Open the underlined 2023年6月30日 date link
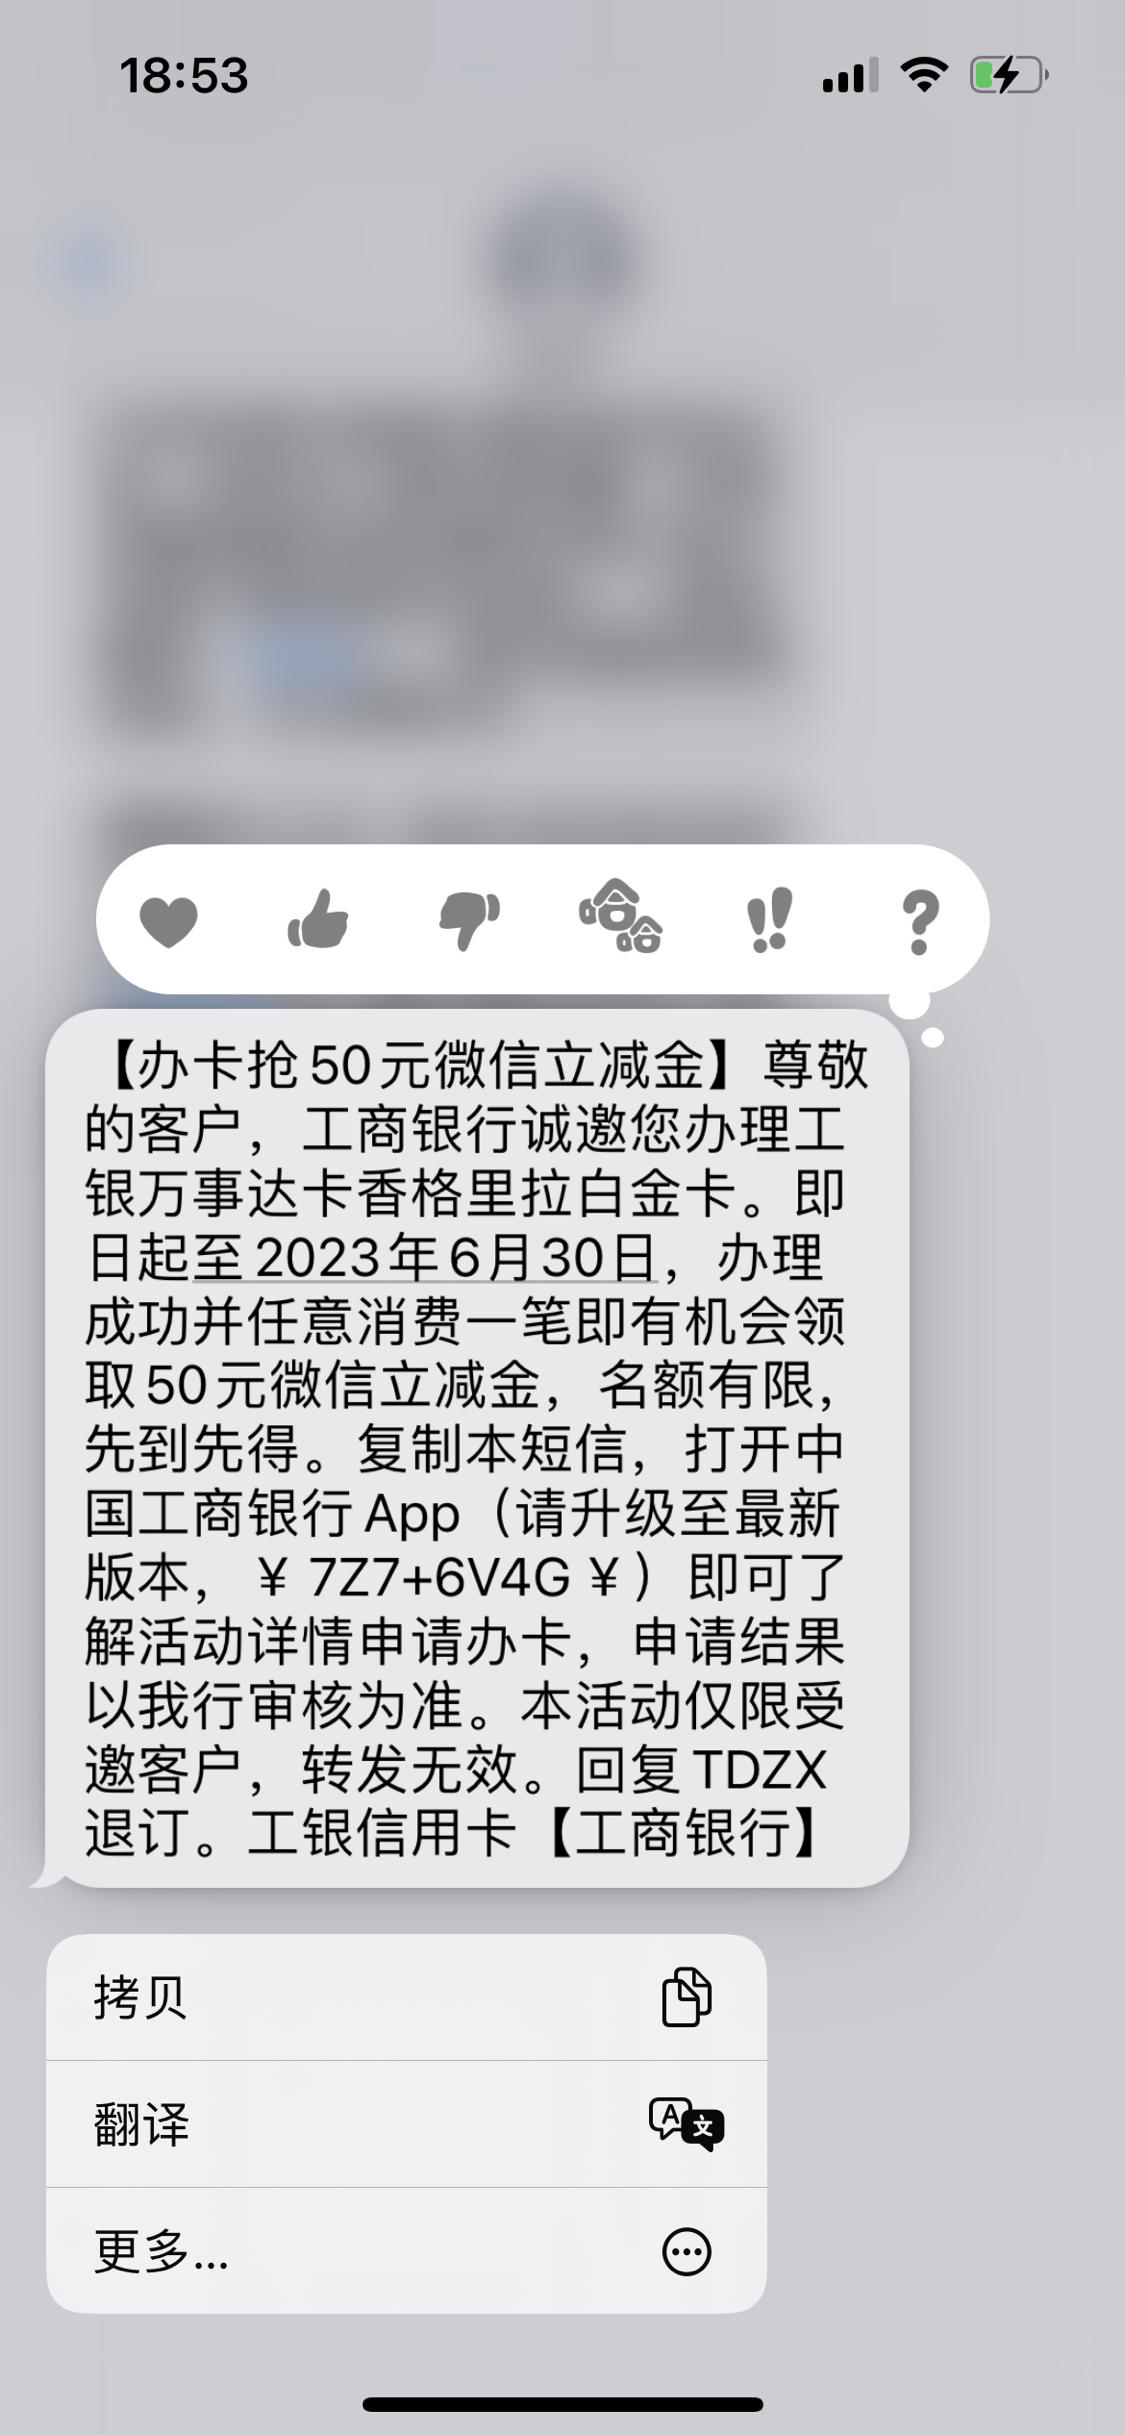The width and height of the screenshot is (1125, 2435). tap(425, 1257)
